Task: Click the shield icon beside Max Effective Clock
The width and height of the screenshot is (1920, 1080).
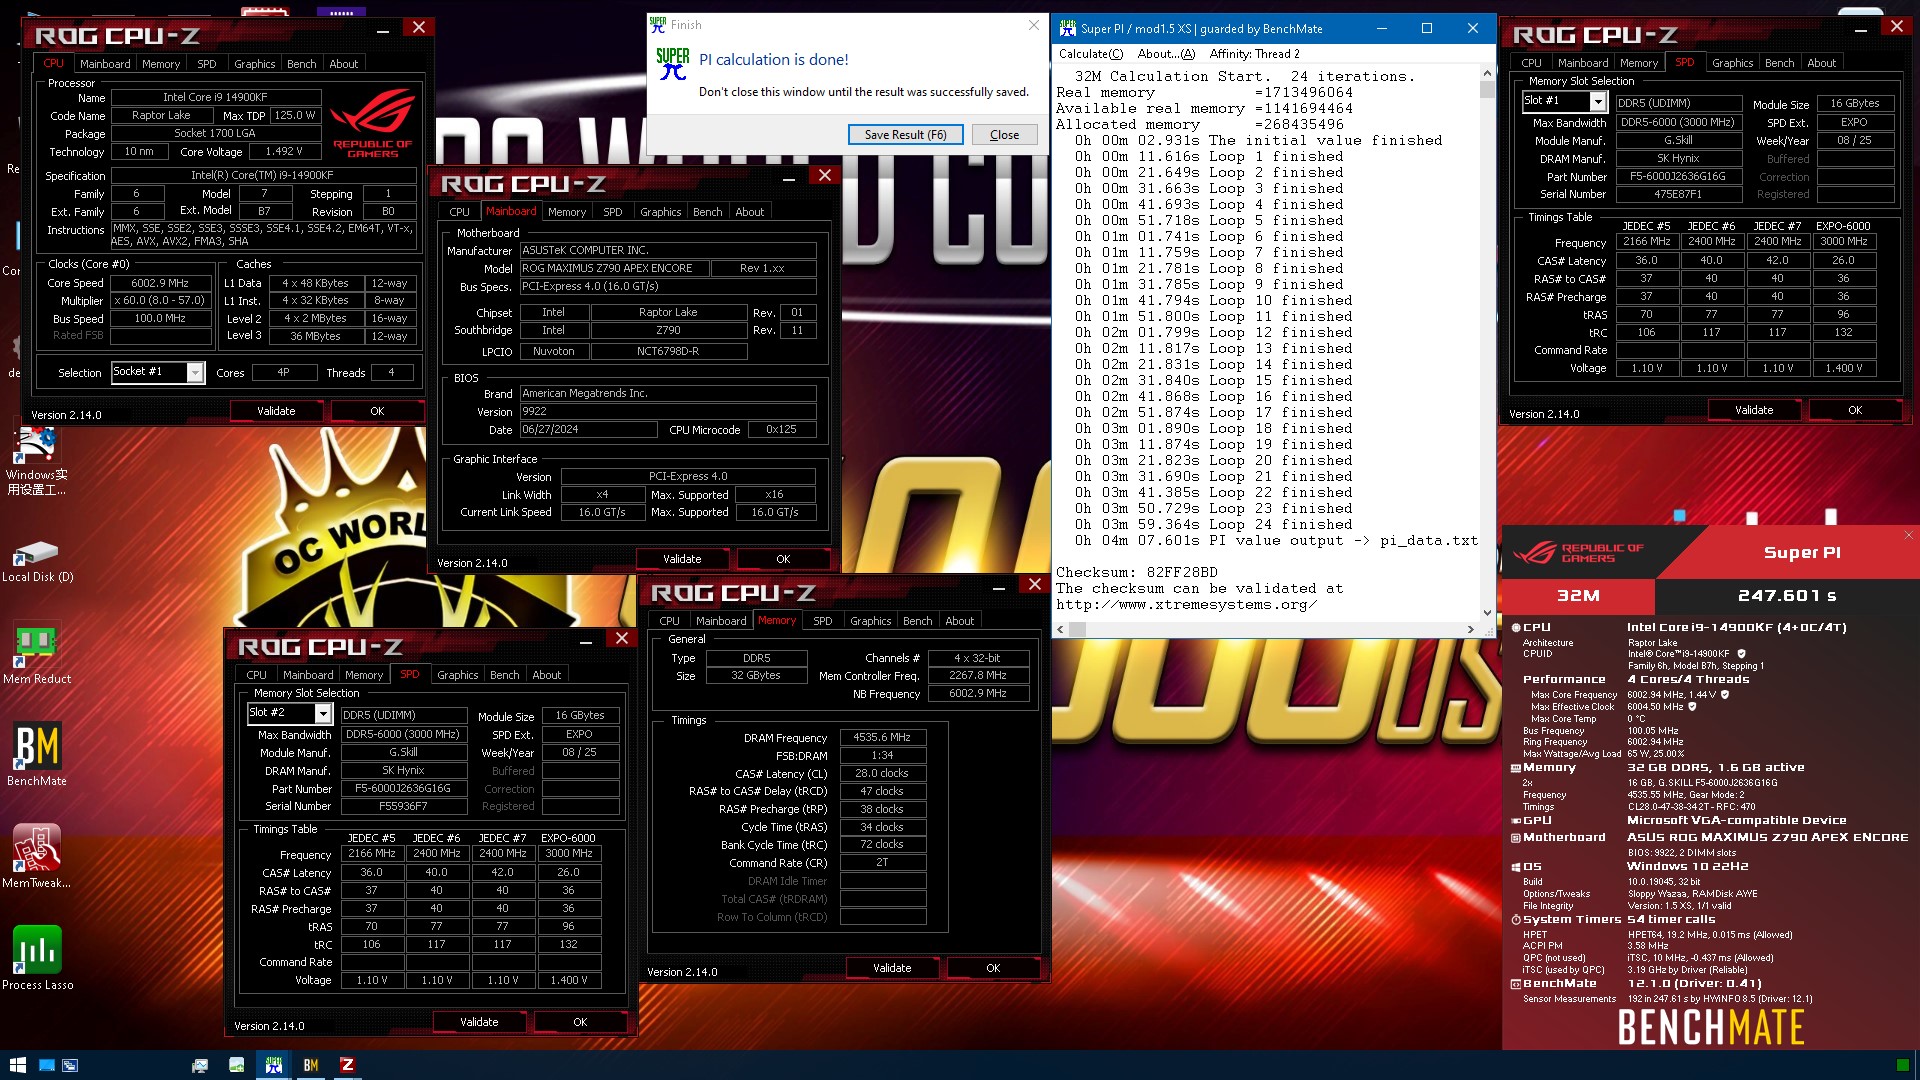Action: click(1692, 707)
